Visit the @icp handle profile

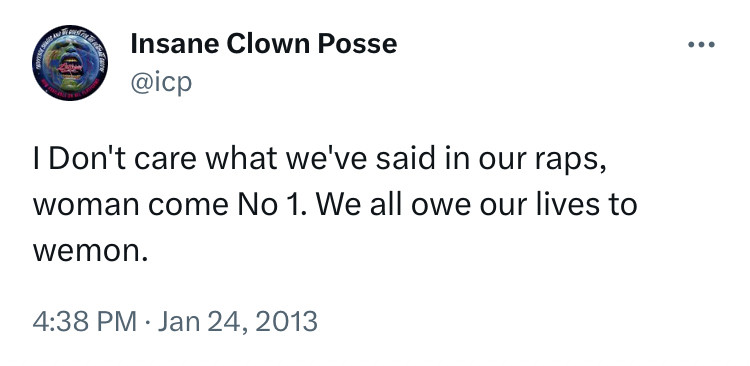[161, 83]
